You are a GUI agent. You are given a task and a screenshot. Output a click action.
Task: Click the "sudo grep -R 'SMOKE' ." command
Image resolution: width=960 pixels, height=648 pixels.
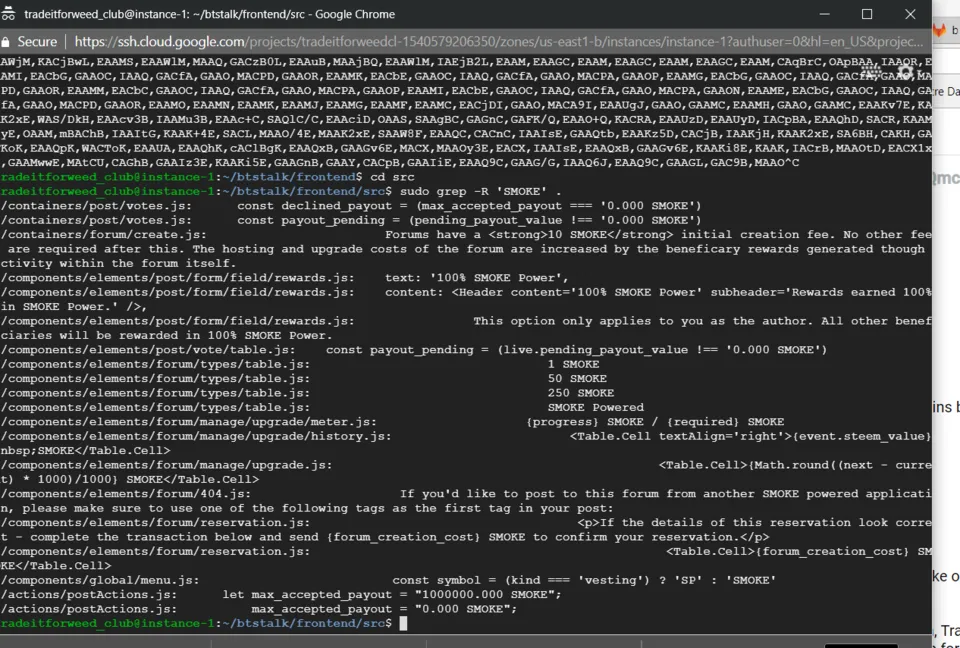(481, 191)
